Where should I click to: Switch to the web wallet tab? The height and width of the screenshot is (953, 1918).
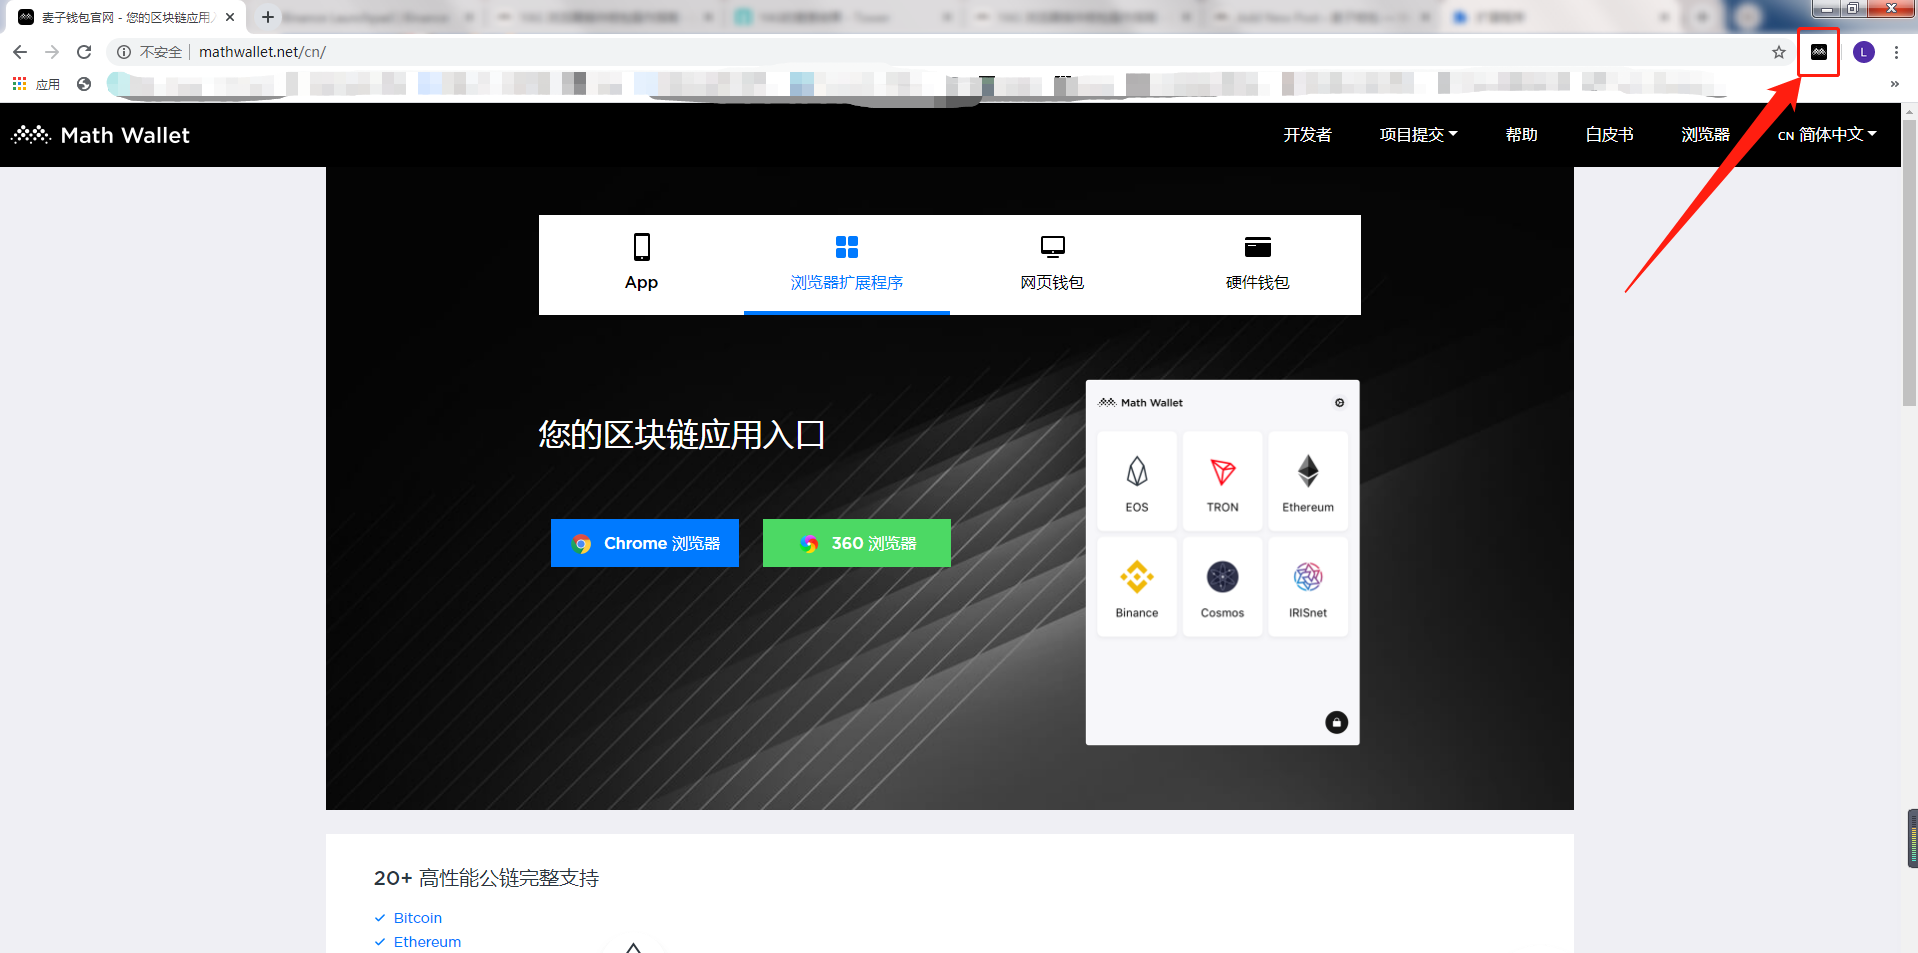(1052, 264)
